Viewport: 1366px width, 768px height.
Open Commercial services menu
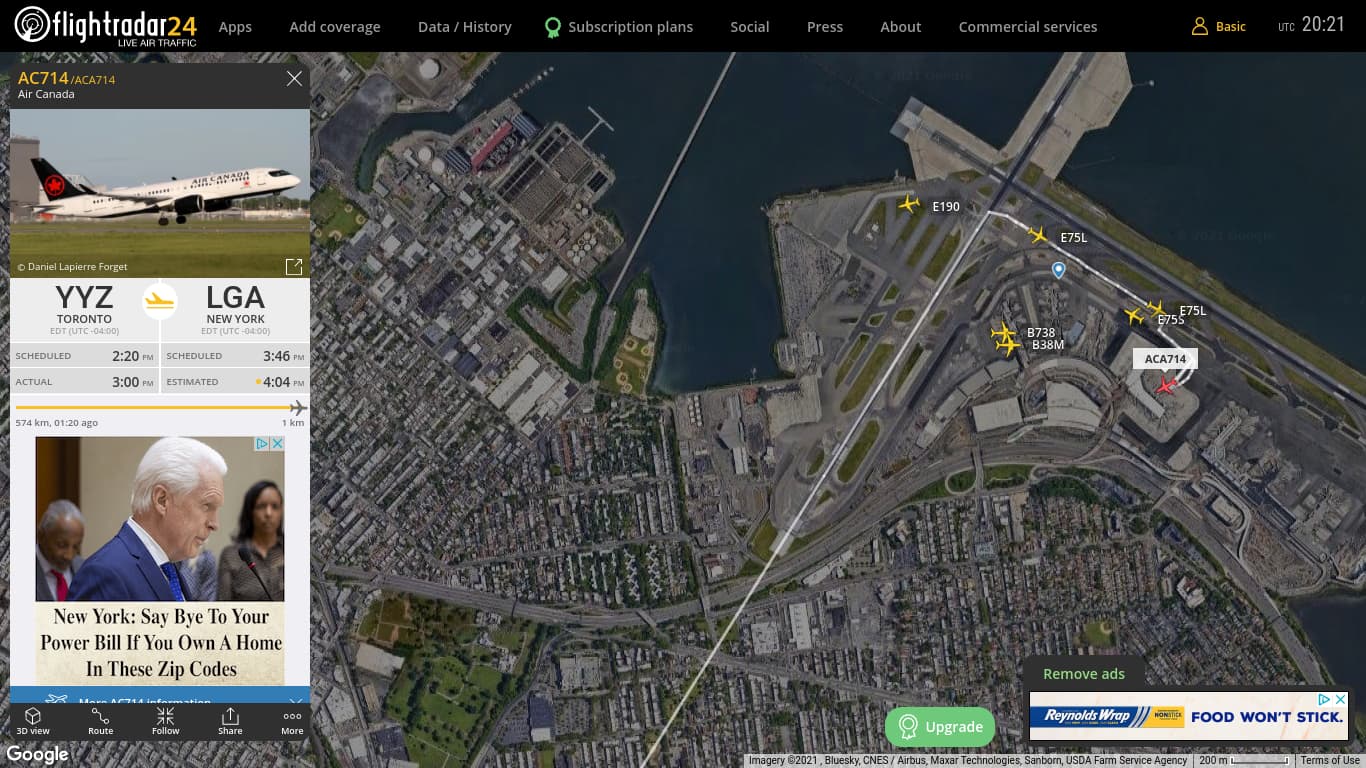click(1028, 27)
